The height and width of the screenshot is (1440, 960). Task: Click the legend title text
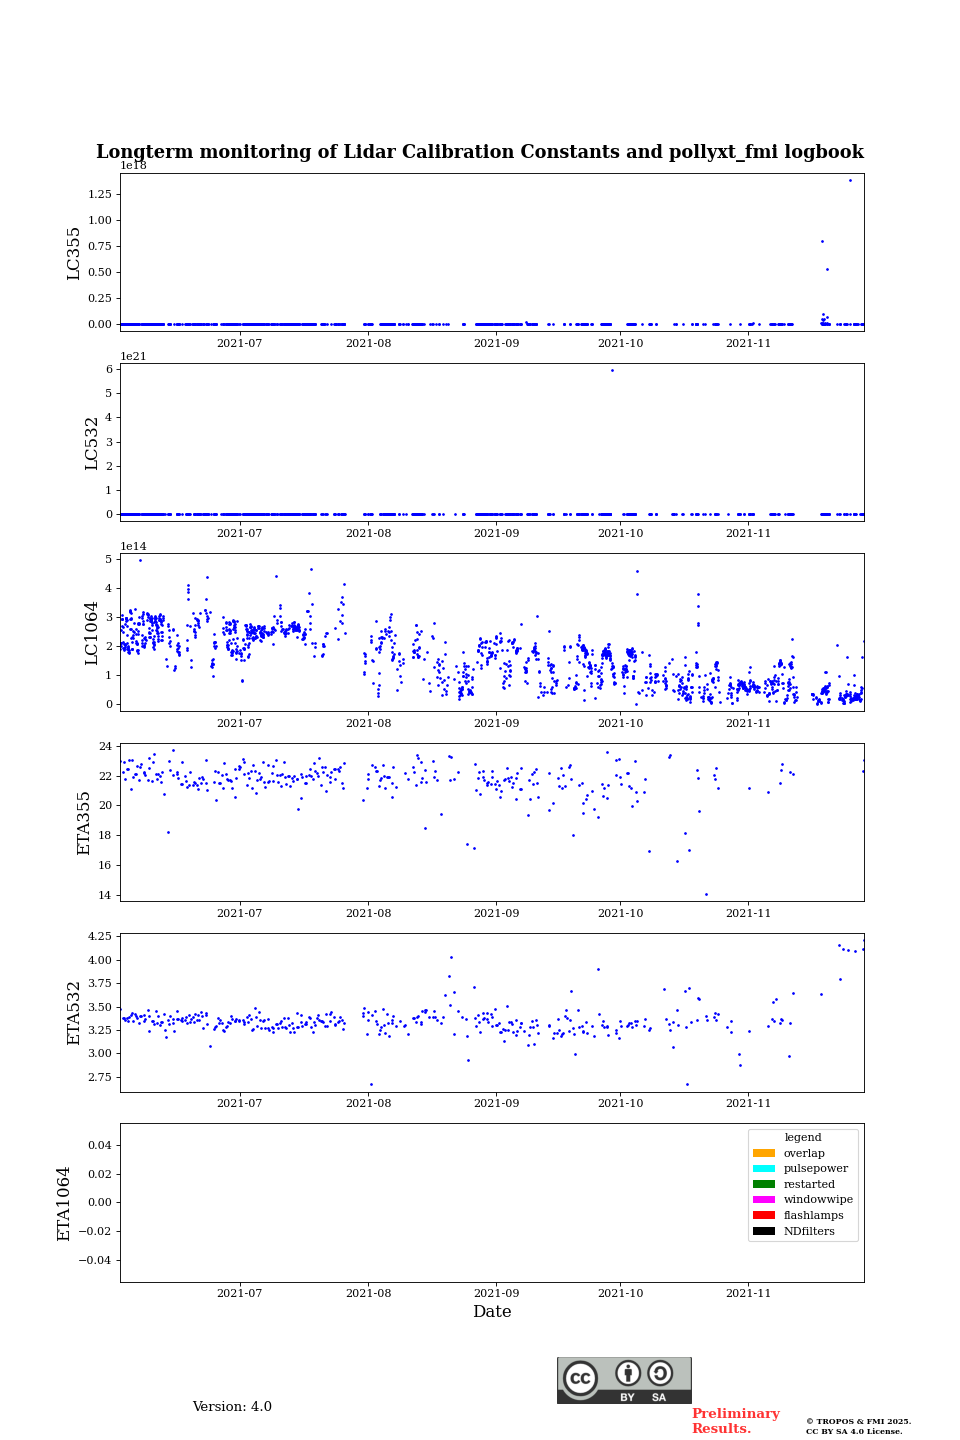pyautogui.click(x=802, y=1137)
